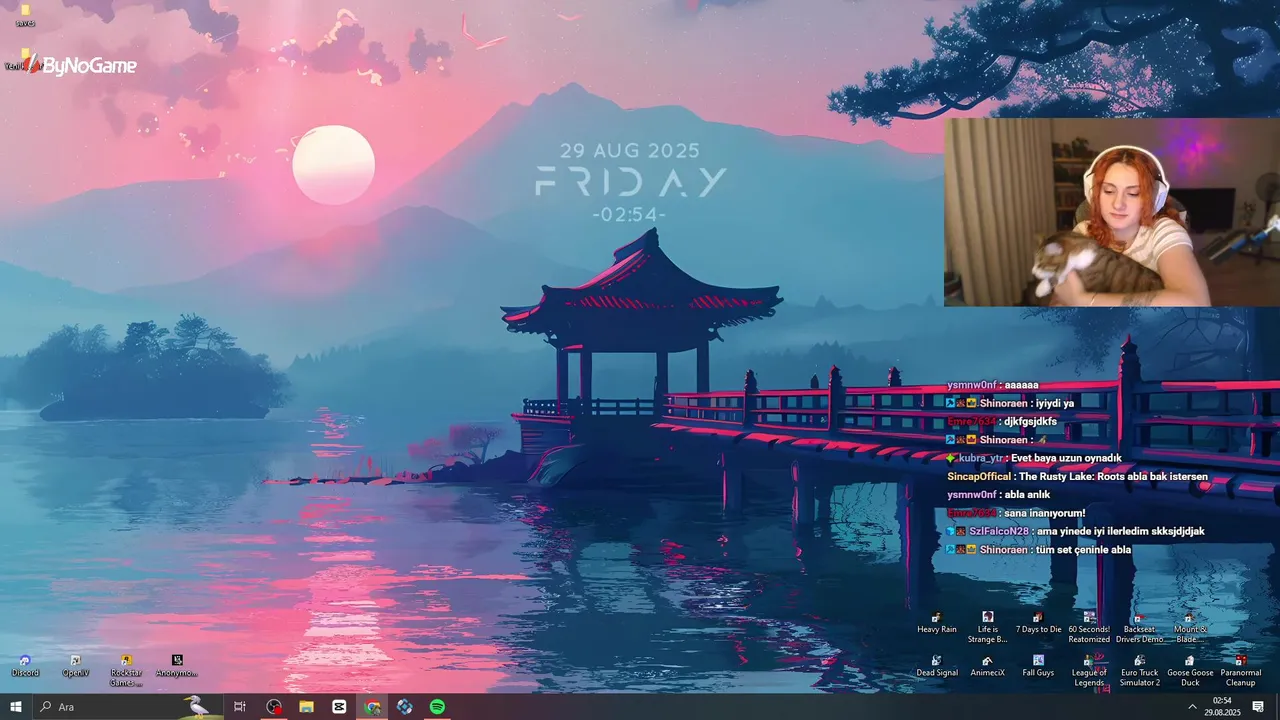Image resolution: width=1280 pixels, height=720 pixels.
Task: Open OBS Studio from the taskbar
Action: [x=274, y=707]
